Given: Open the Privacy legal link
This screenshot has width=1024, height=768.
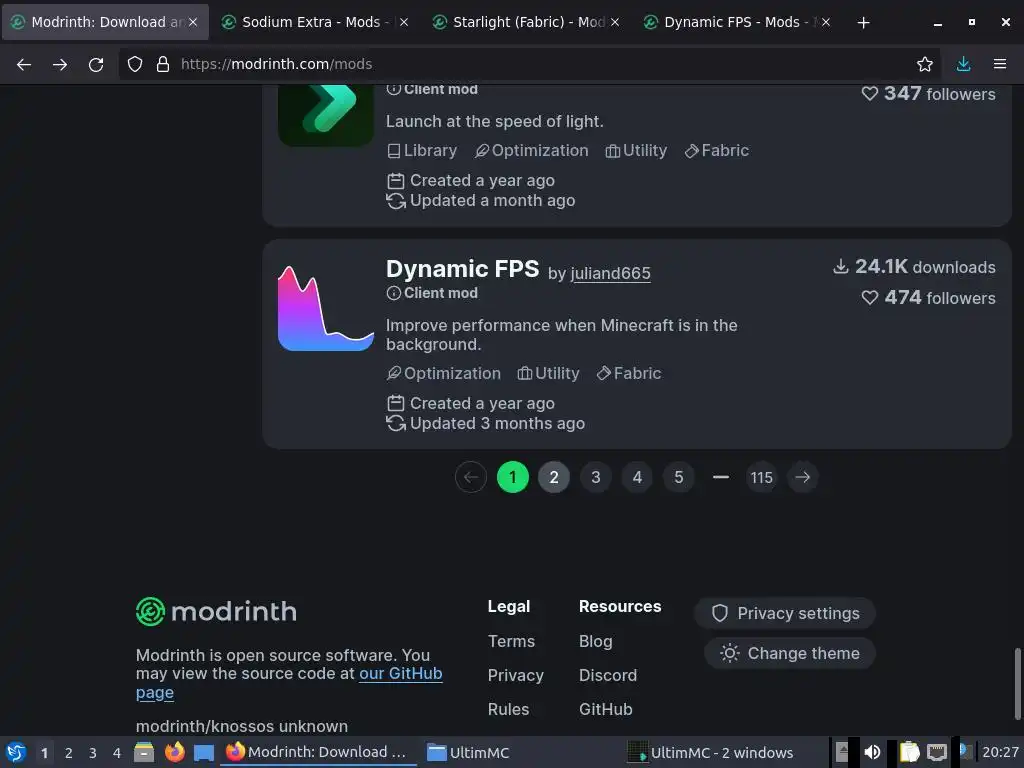Looking at the screenshot, I should tap(515, 675).
